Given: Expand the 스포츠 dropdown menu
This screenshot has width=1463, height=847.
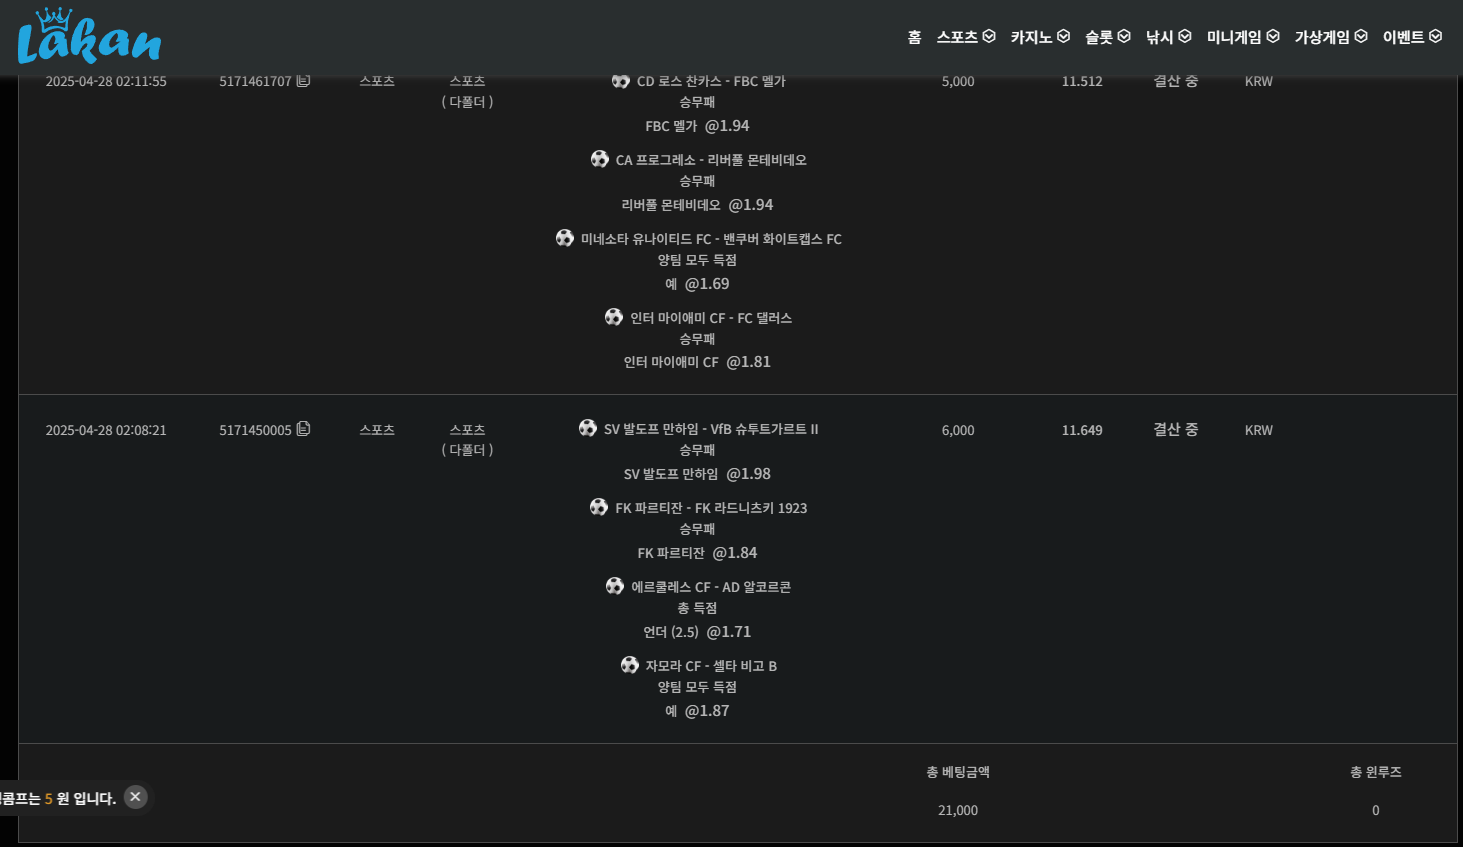Looking at the screenshot, I should click(x=965, y=37).
